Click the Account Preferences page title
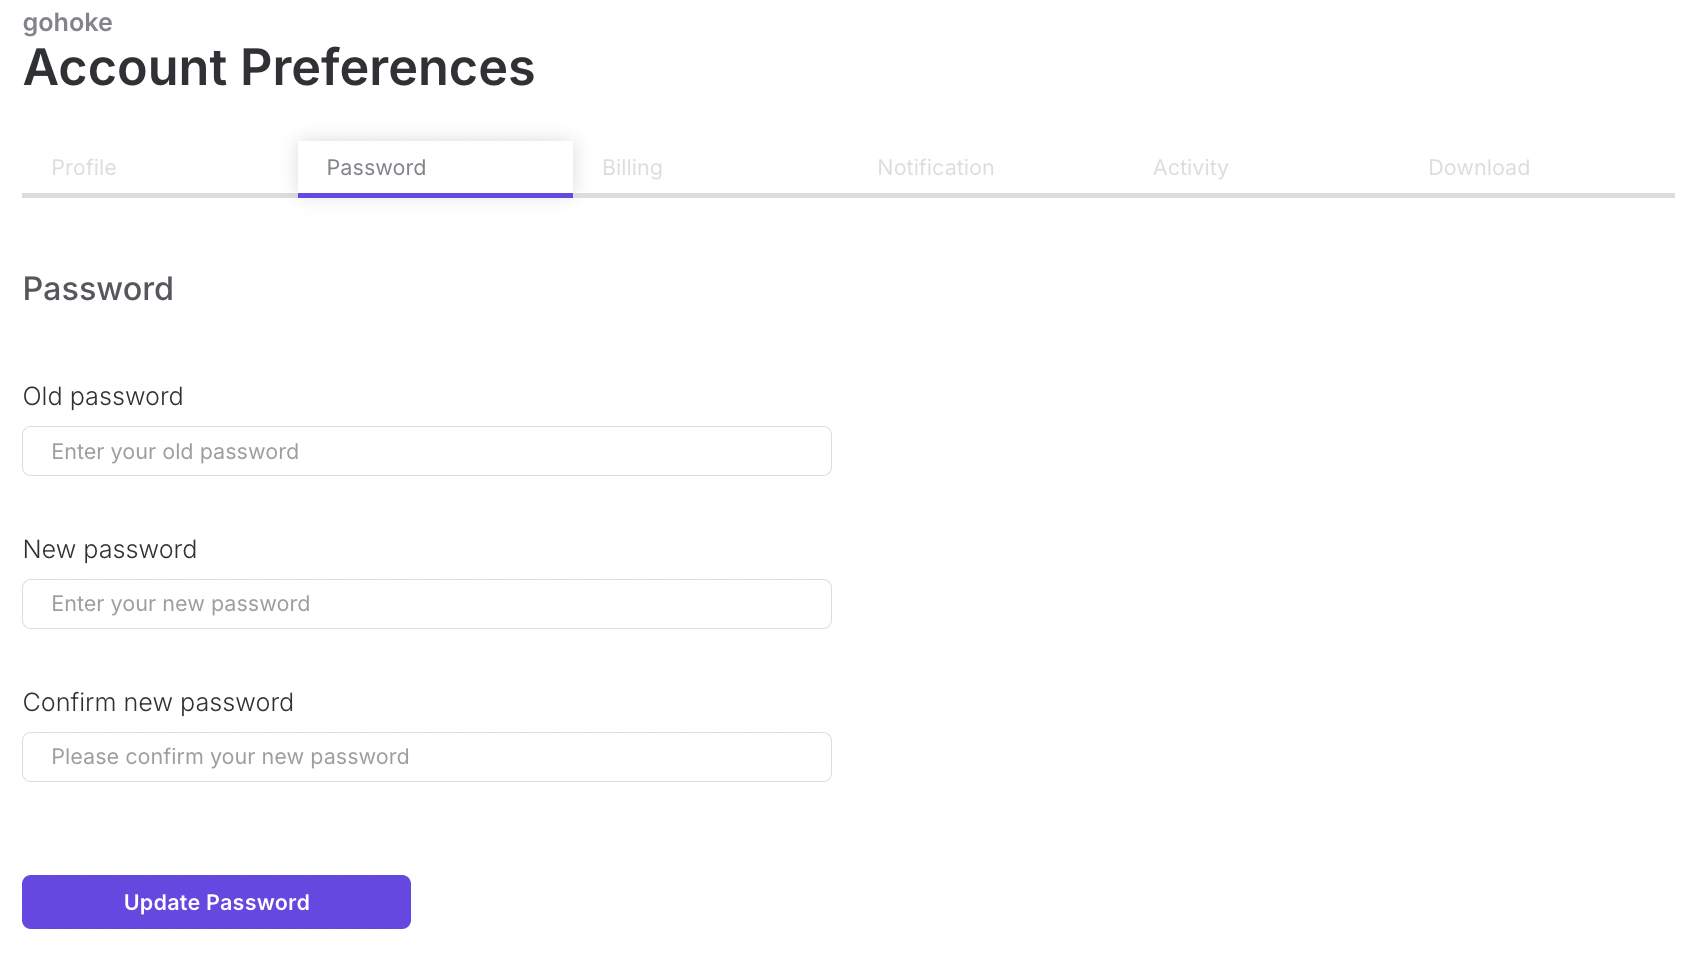Image resolution: width=1692 pixels, height=980 pixels. (279, 68)
